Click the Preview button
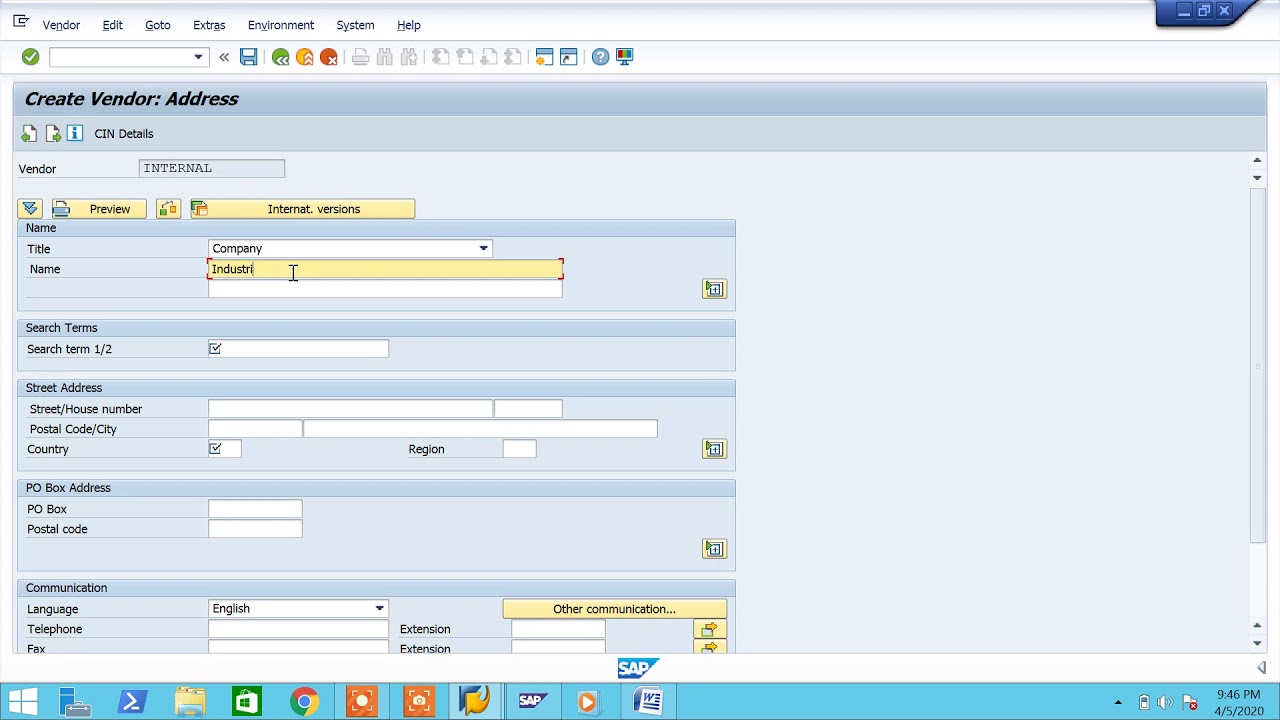Screen dimensions: 1280x720 point(99,208)
